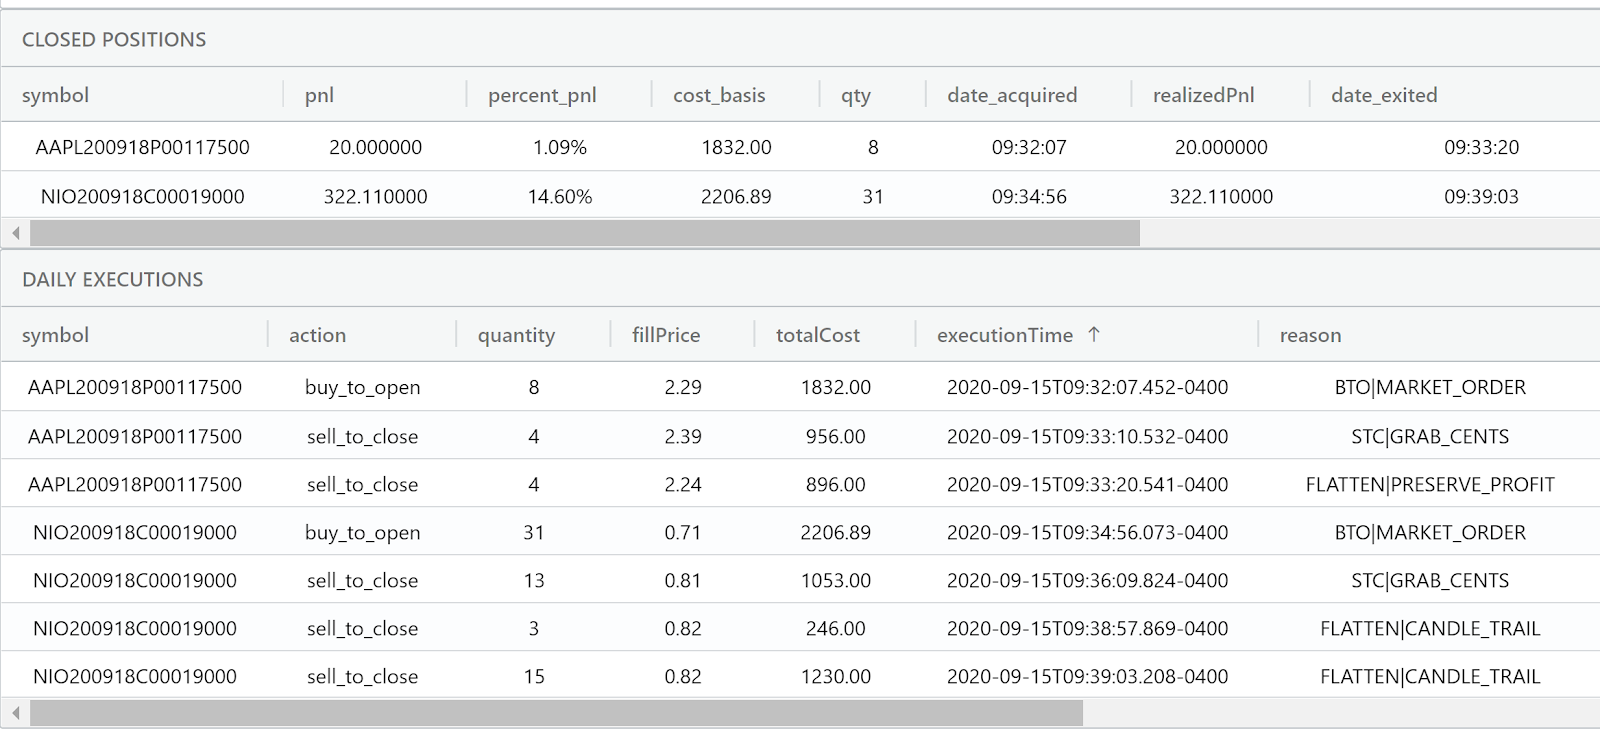Click the 1053.00 totalCost cell
The width and height of the screenshot is (1600, 737).
pos(836,580)
